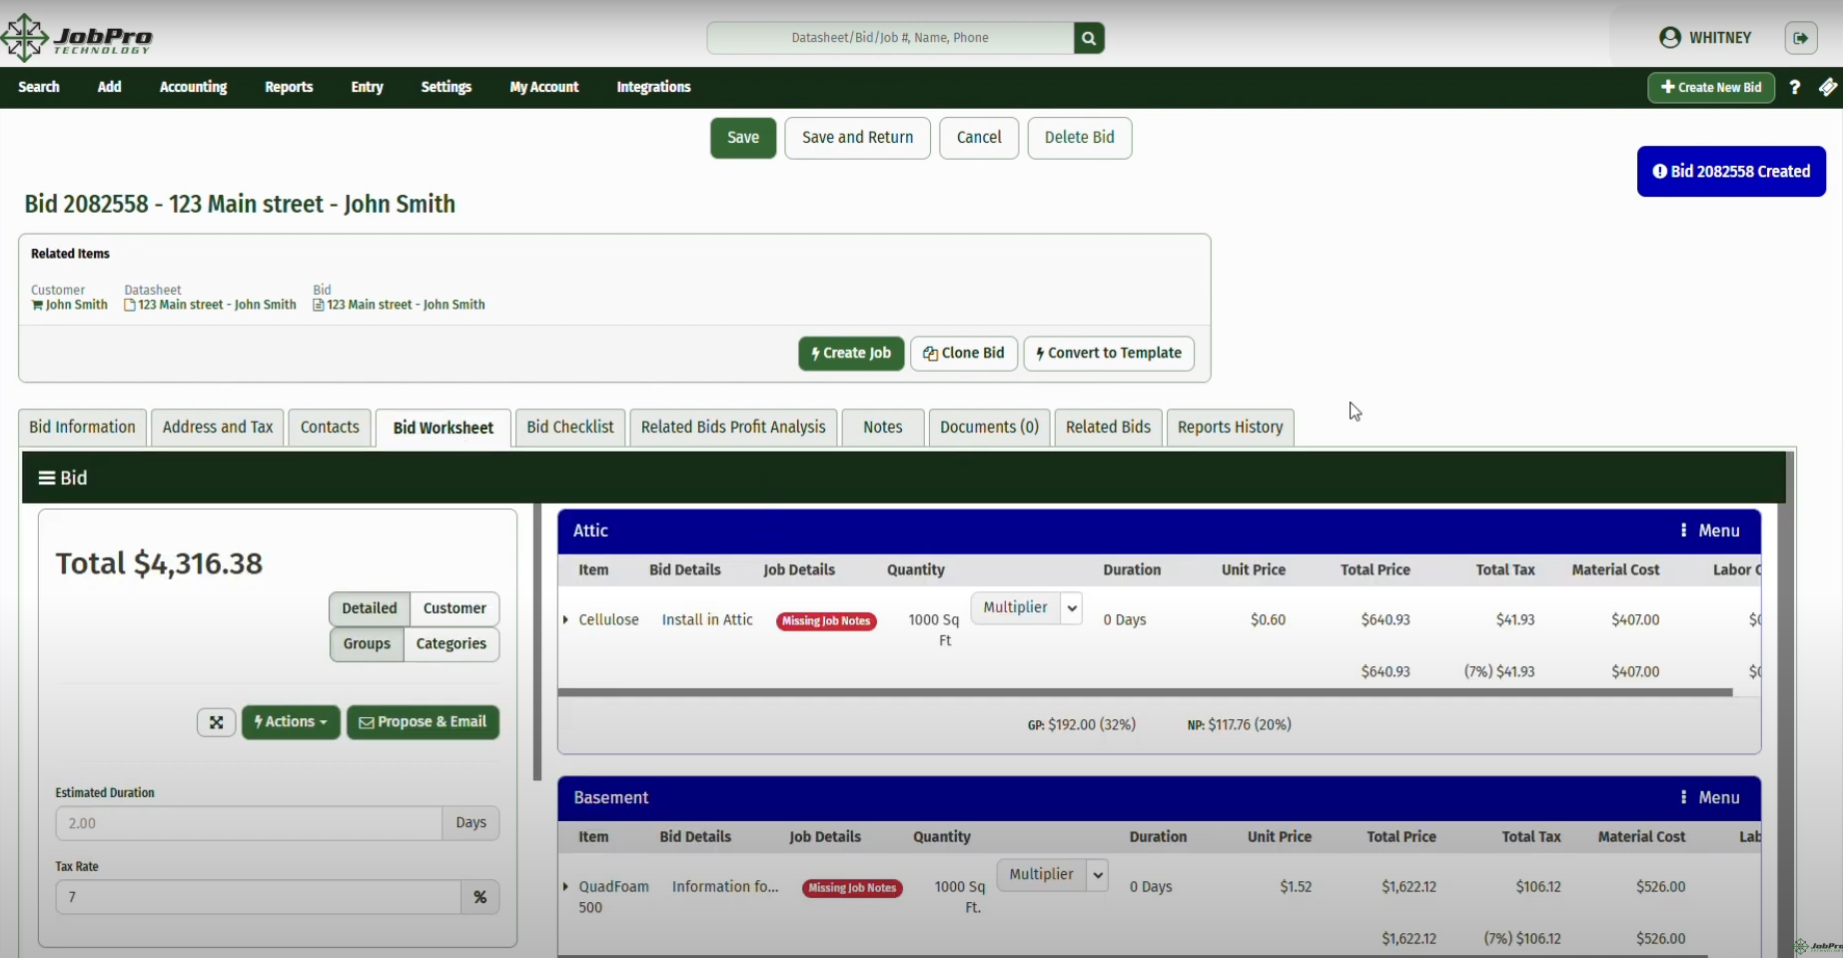Screen dimensions: 1843x958
Task: Open the Actions dropdown
Action: pos(290,722)
